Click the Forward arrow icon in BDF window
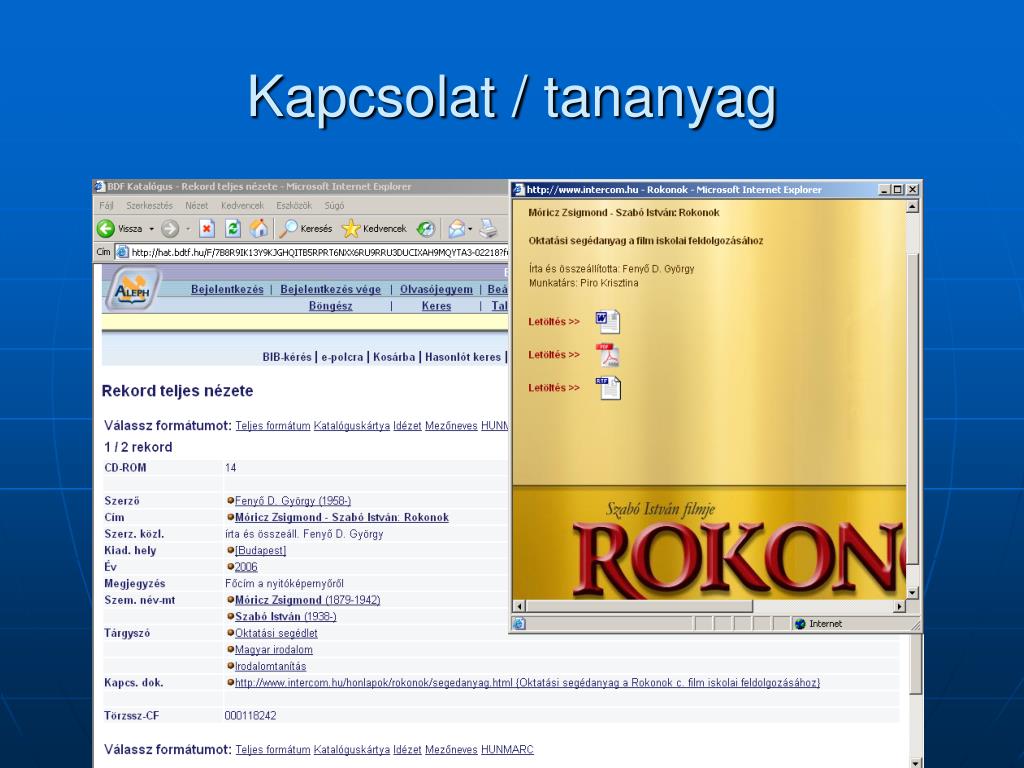1024x768 pixels. click(170, 229)
